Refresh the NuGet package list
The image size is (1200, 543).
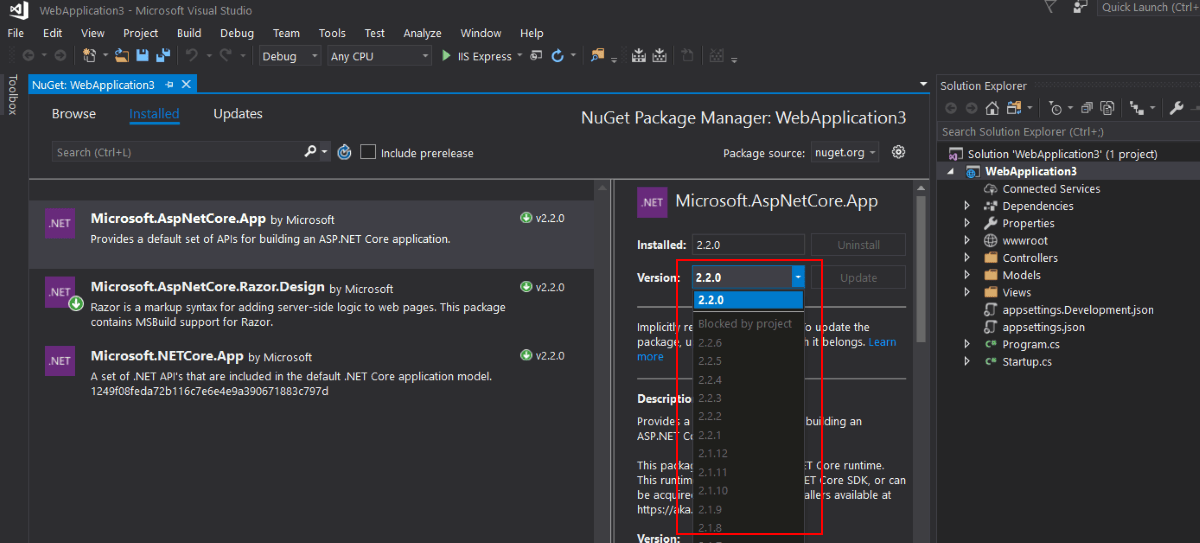click(344, 153)
